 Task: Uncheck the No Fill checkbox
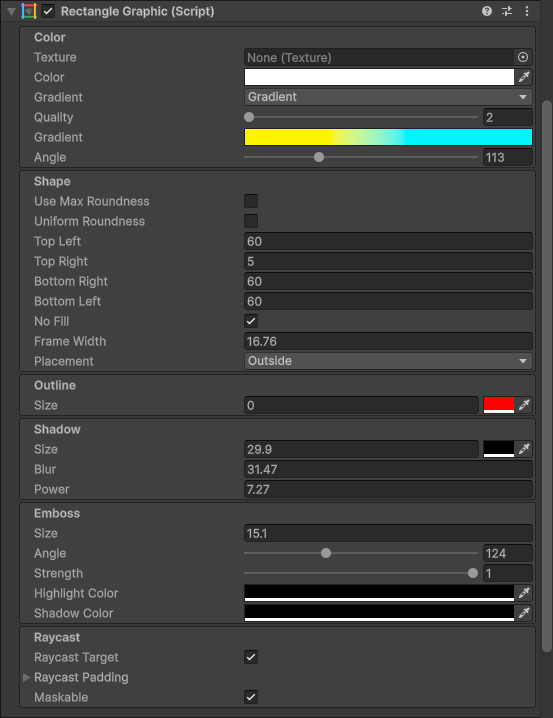(251, 321)
